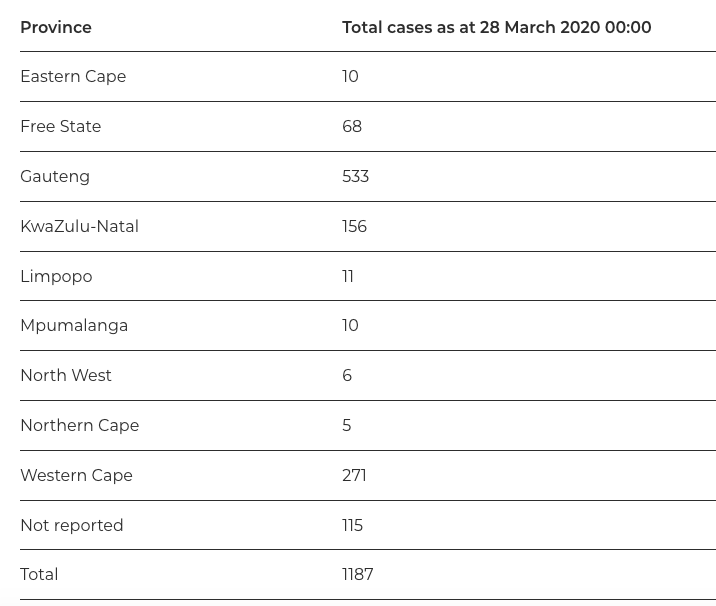Click the KwaZulu-Natal province name
Image resolution: width=716 pixels, height=606 pixels.
tap(79, 227)
